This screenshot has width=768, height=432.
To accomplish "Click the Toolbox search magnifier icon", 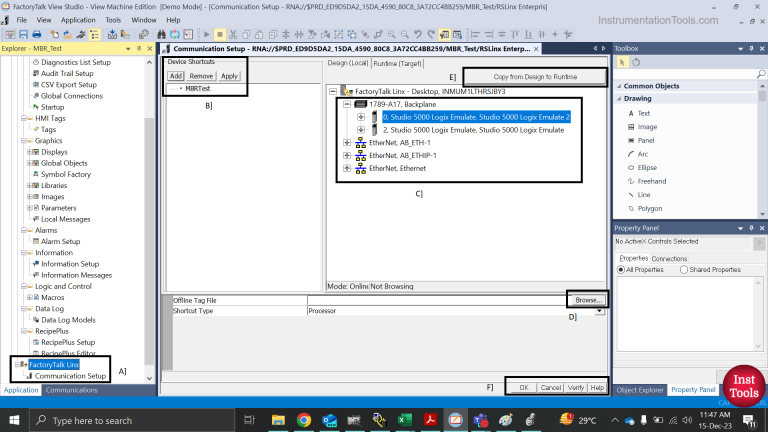I will click(761, 73).
